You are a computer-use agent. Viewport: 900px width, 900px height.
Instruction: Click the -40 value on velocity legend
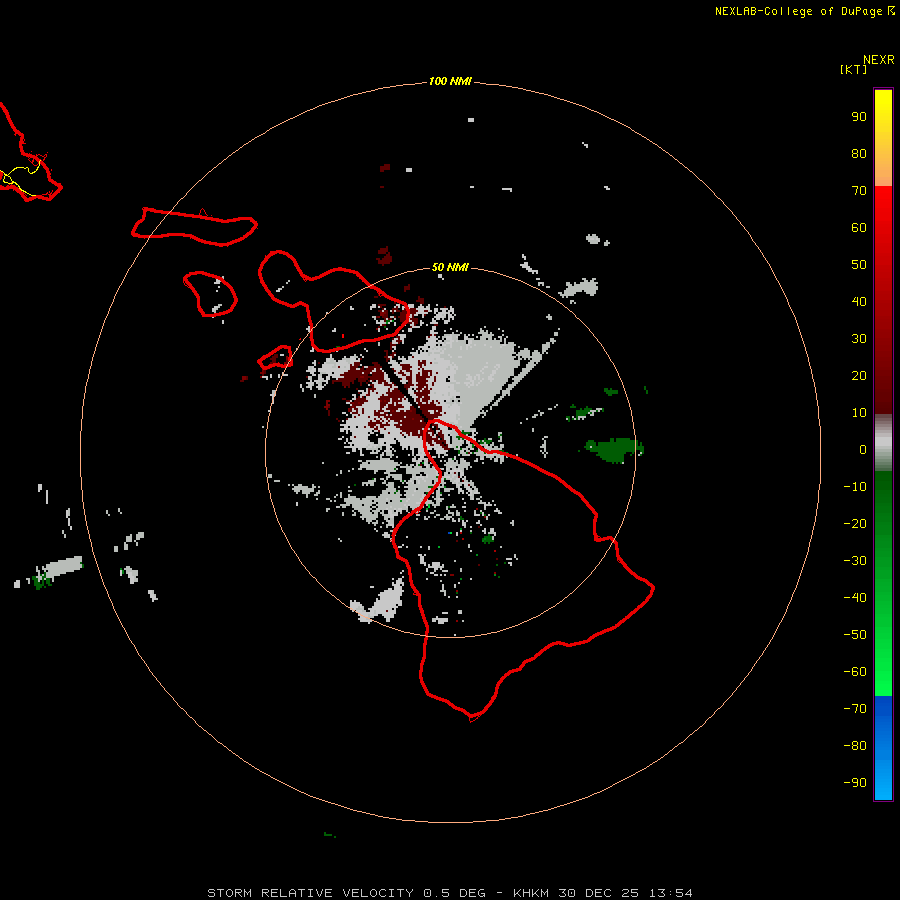click(855, 598)
